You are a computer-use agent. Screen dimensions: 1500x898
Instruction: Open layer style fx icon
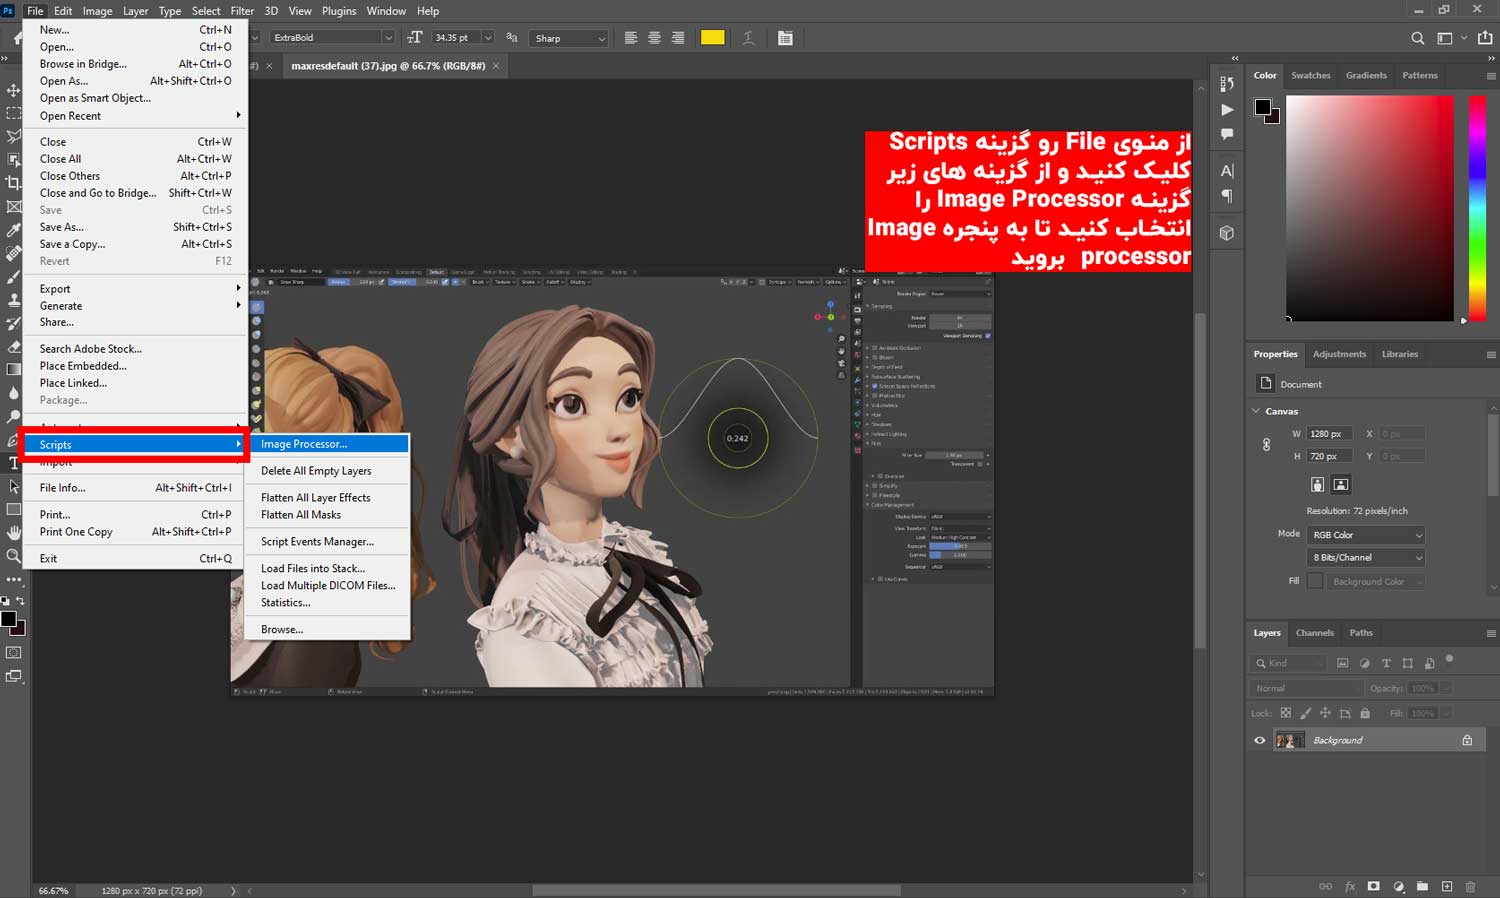click(x=1350, y=886)
